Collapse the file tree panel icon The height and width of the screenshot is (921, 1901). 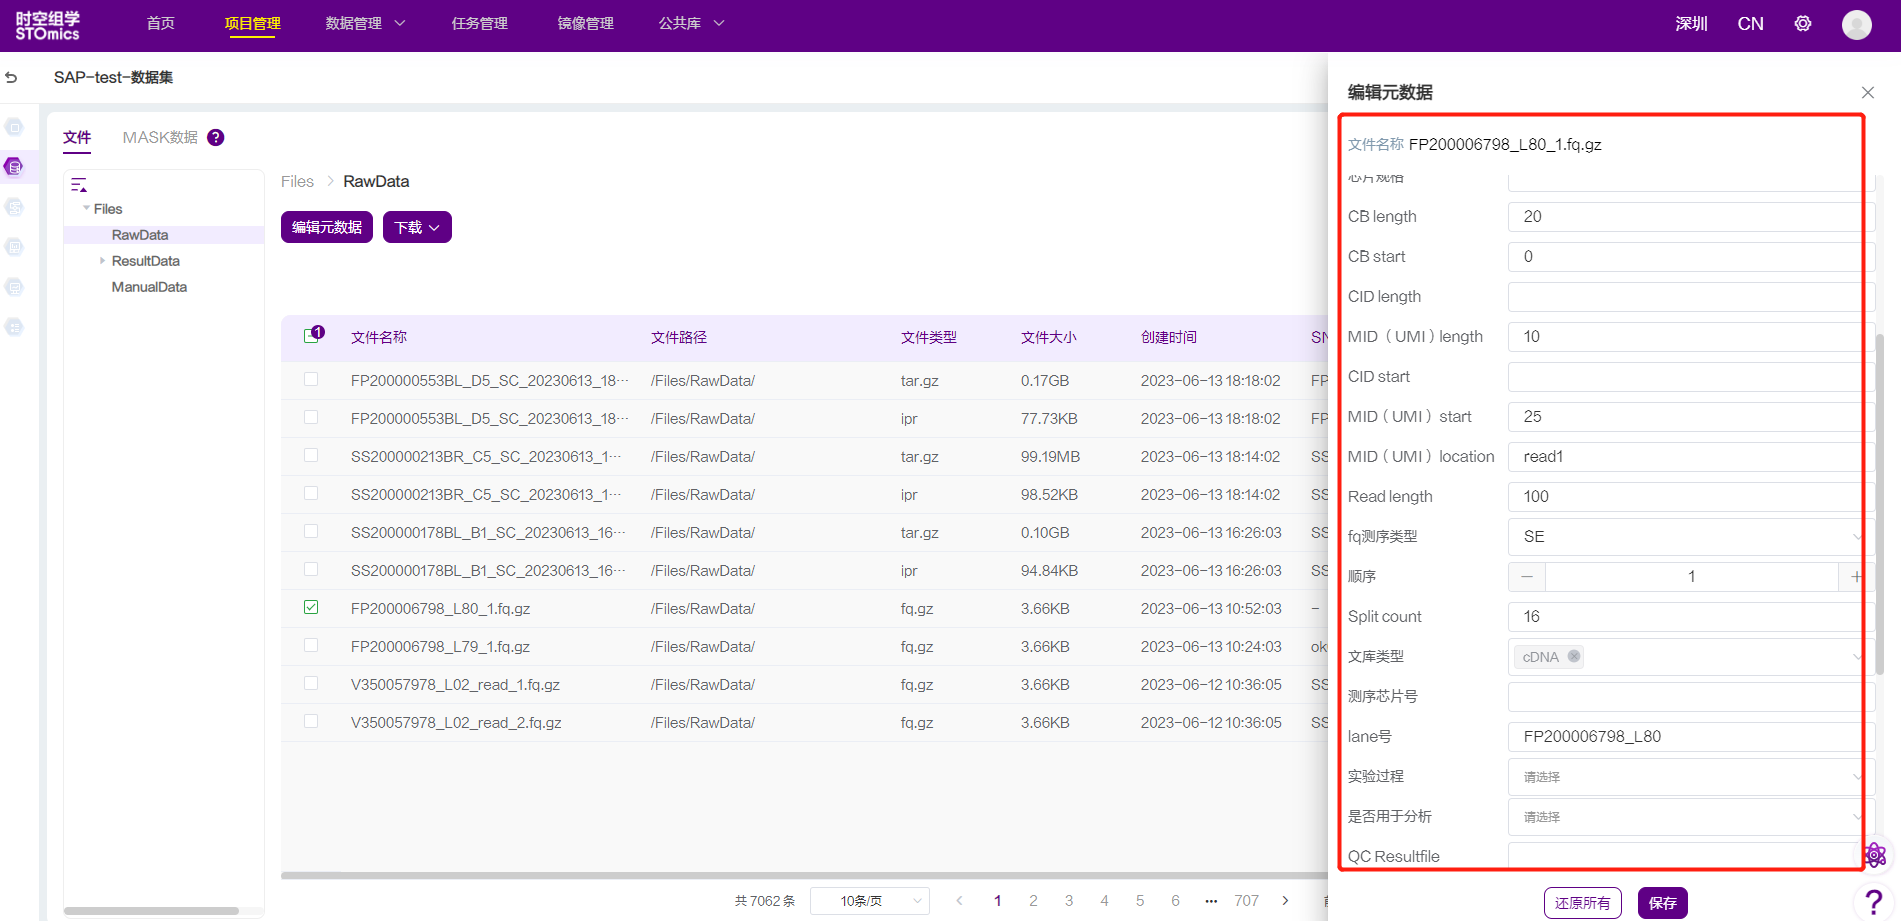79,185
